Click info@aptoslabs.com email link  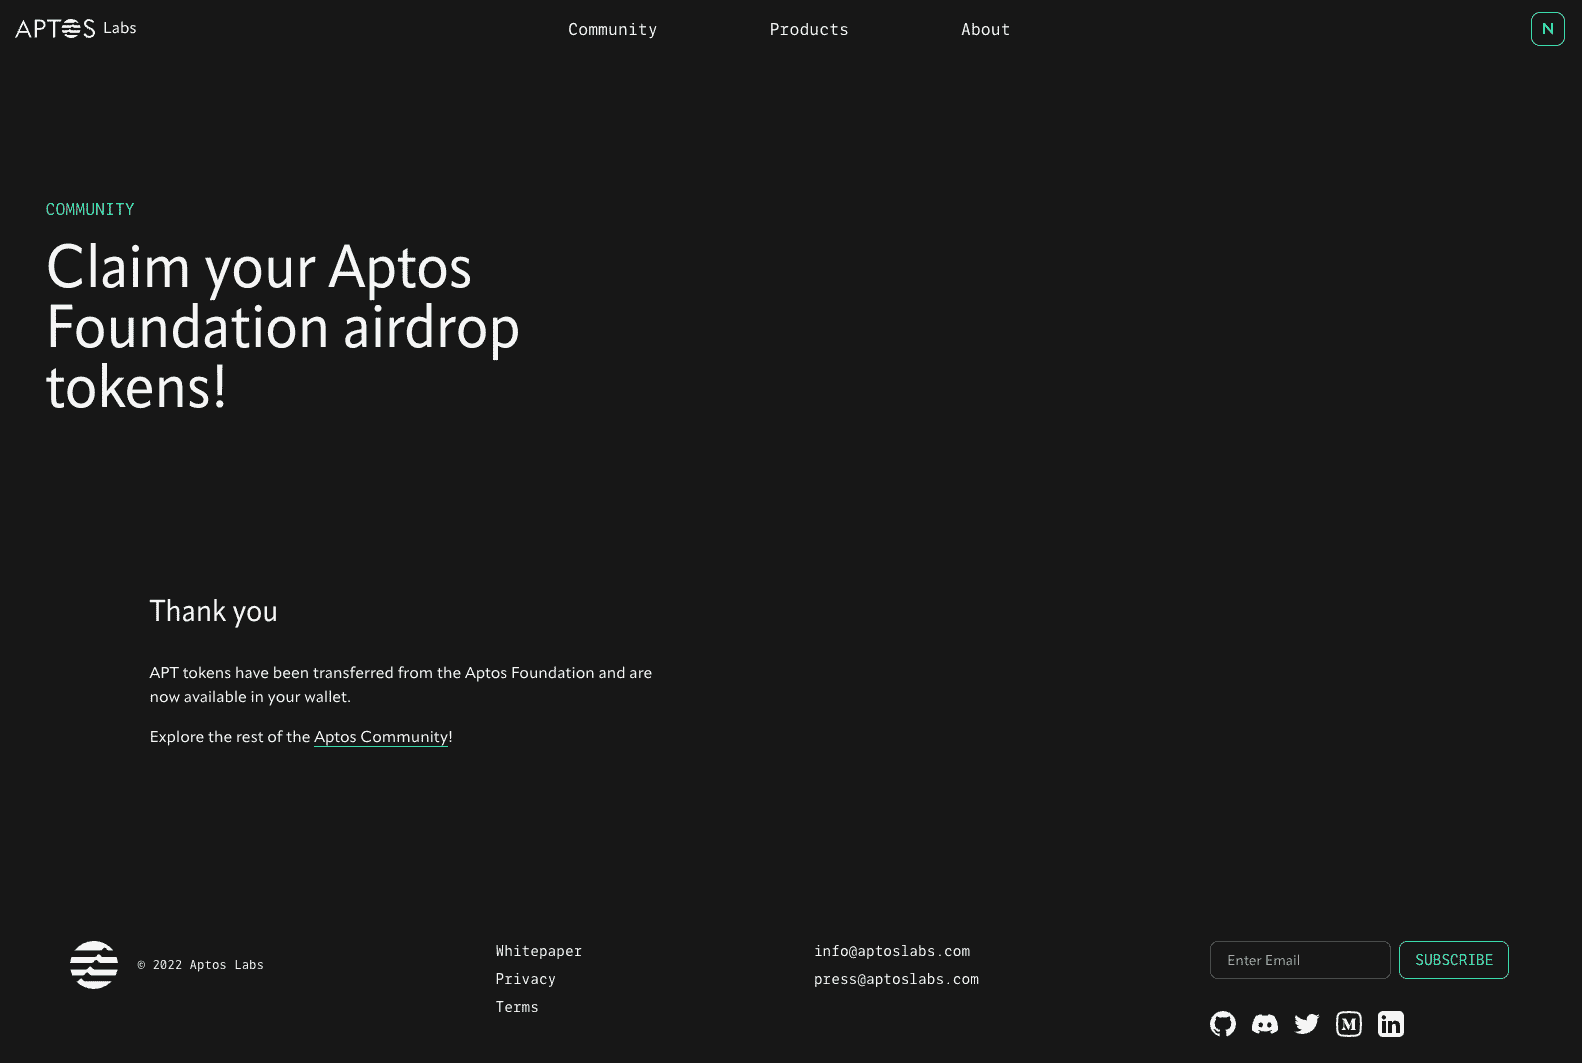click(x=892, y=951)
